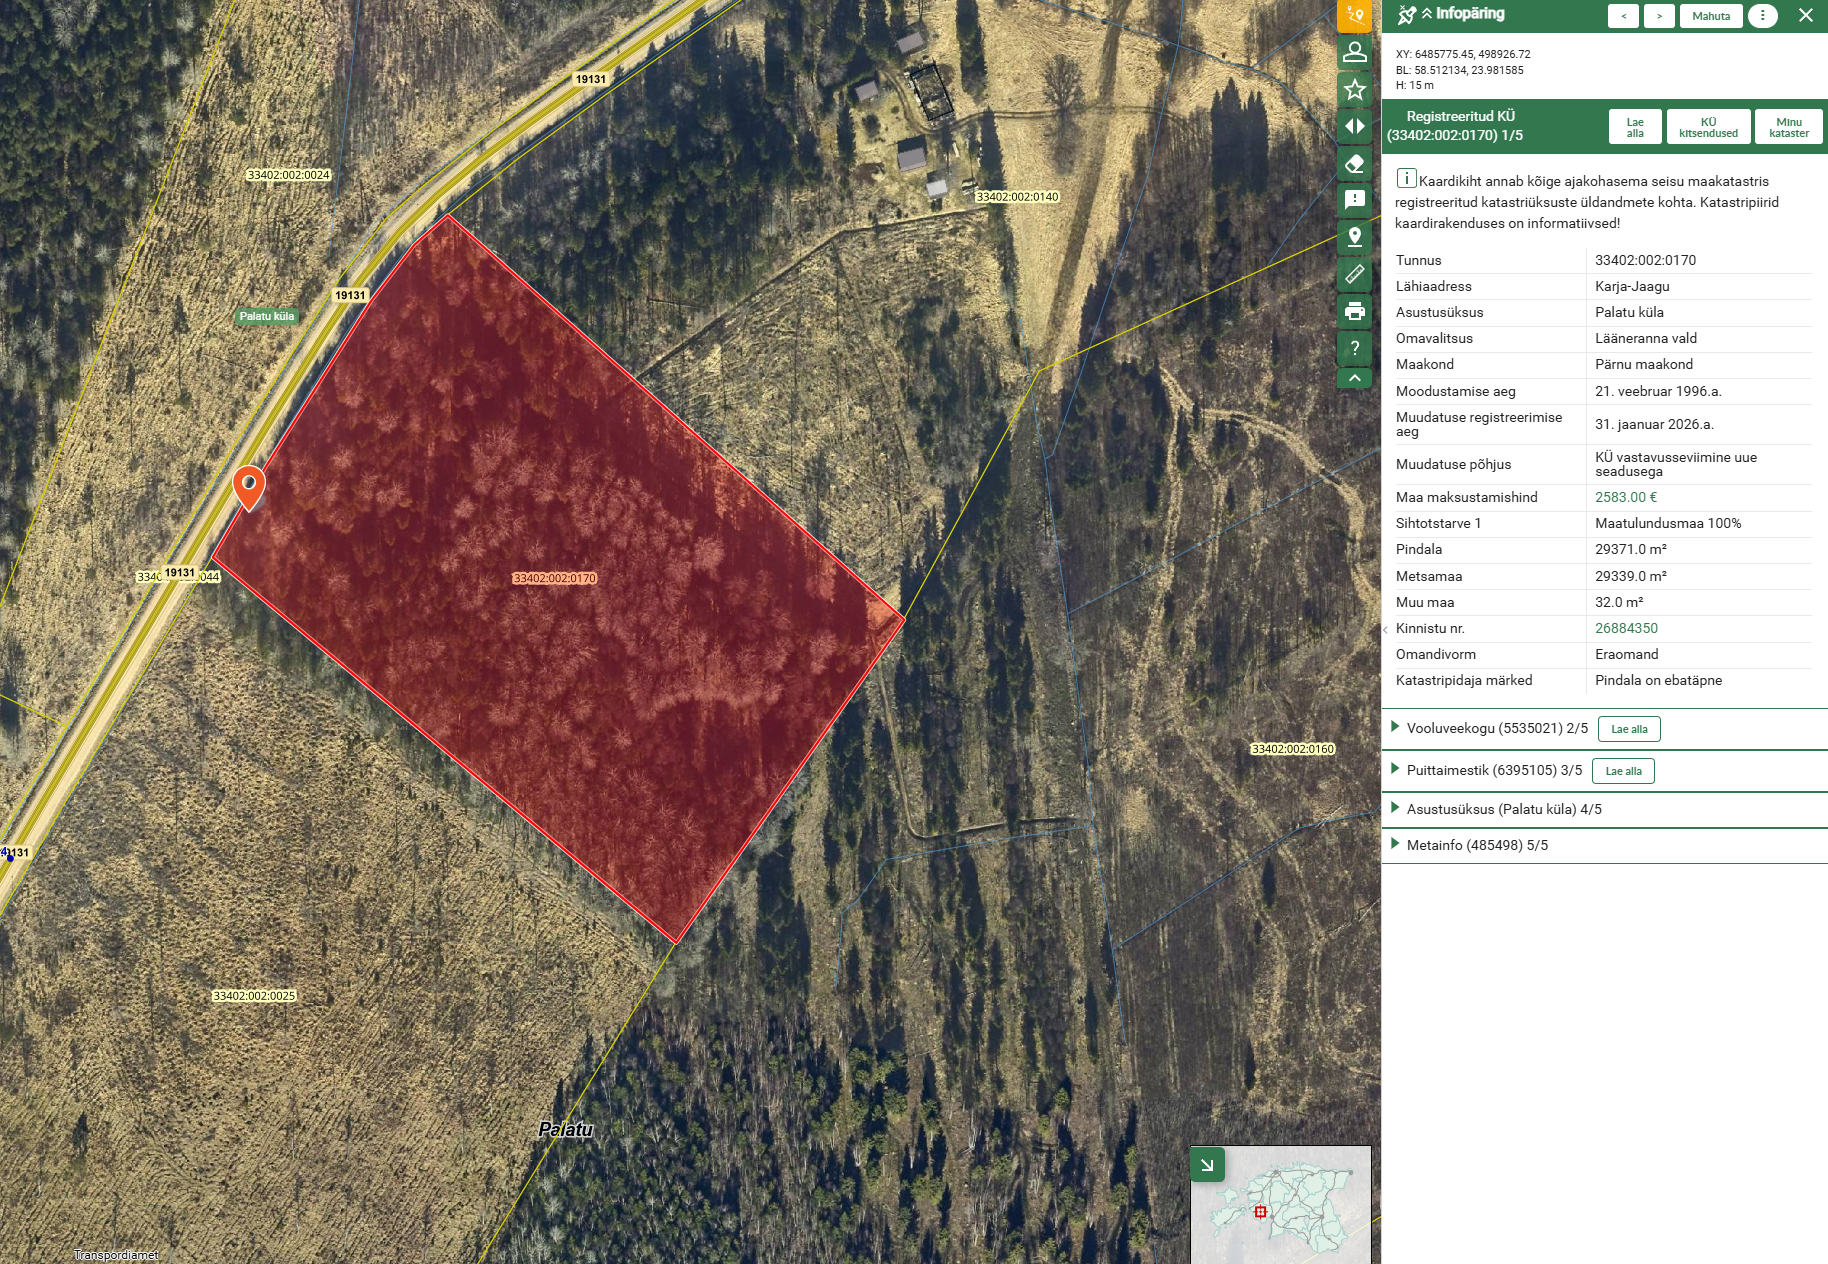Screen dimensions: 1828x1264
Task: Collapse the overview minimap using arrow button
Action: (x=1207, y=1165)
